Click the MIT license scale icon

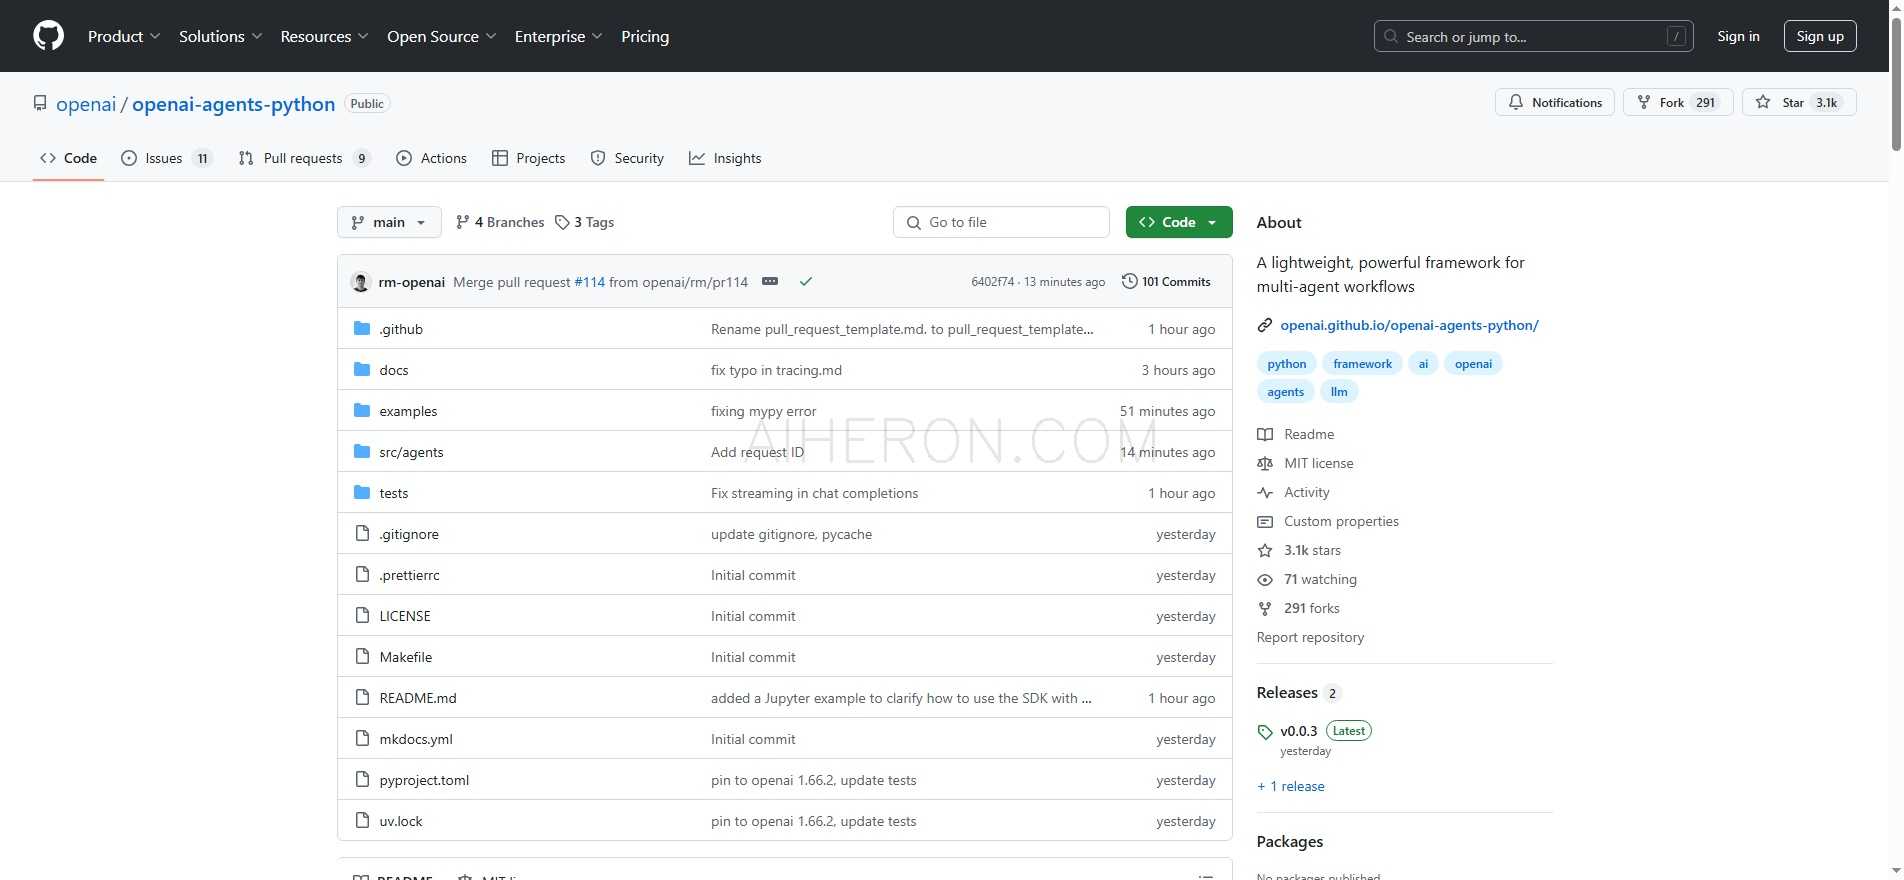tap(1265, 463)
